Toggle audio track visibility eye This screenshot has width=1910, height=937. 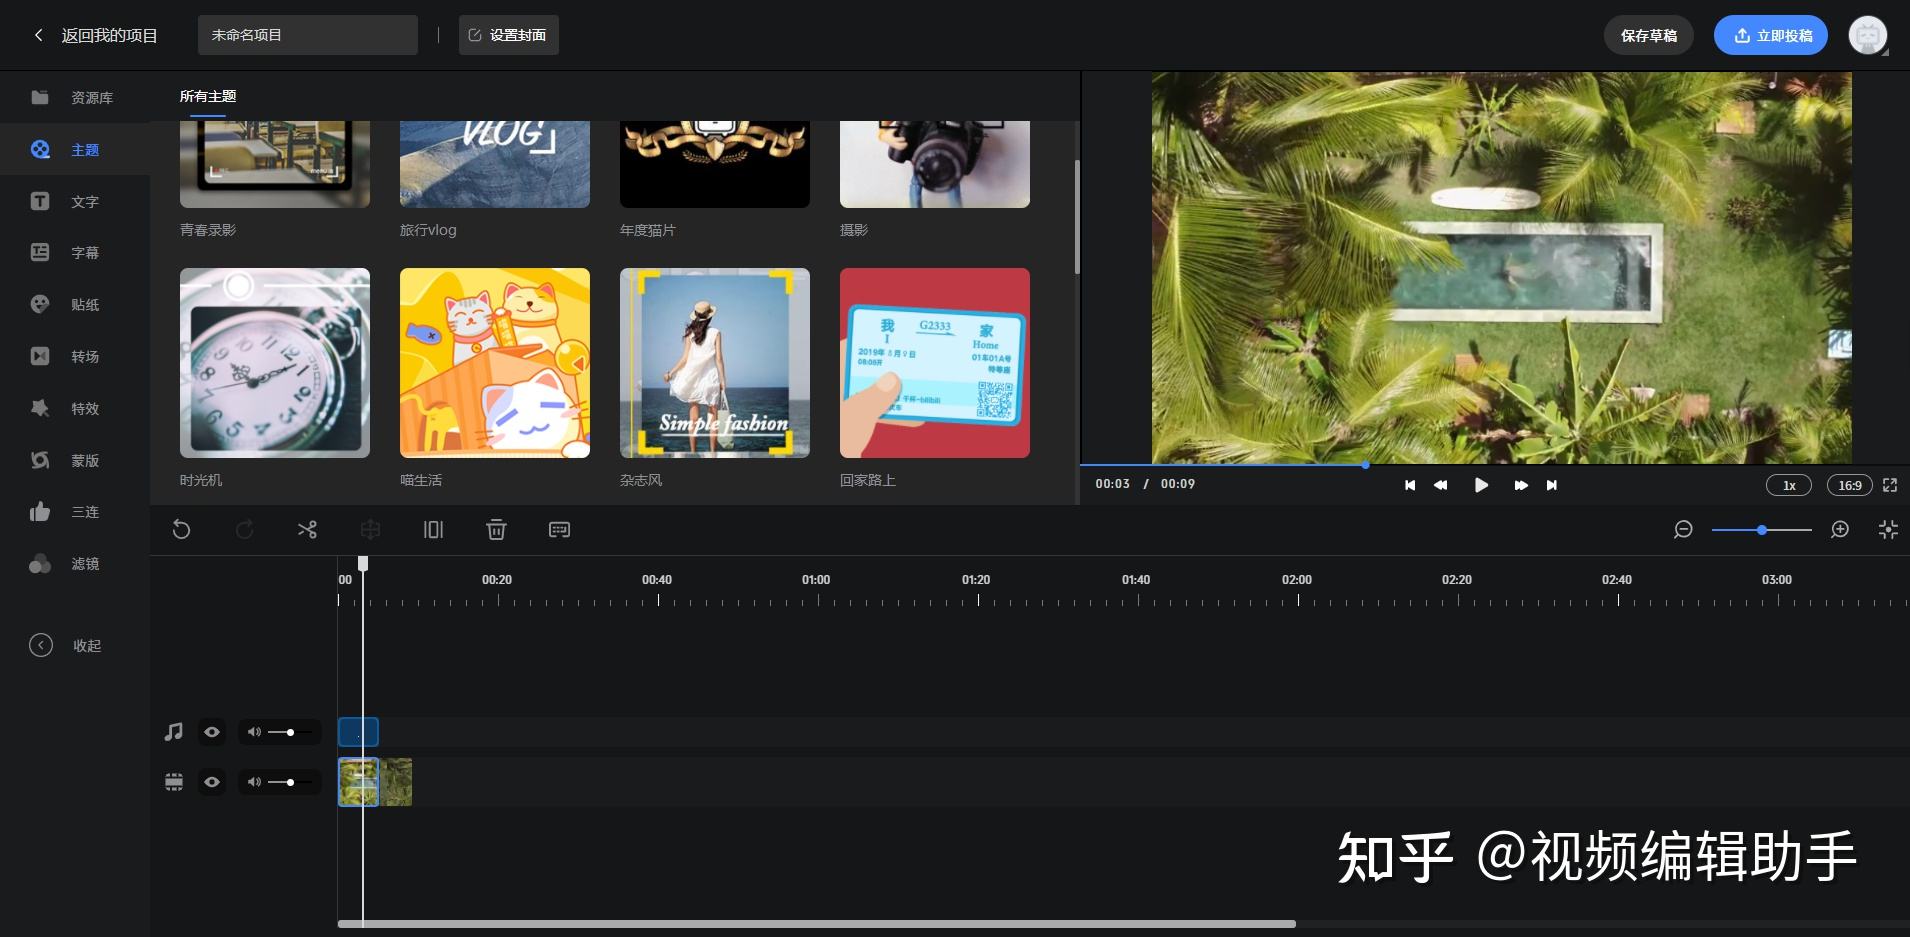[x=212, y=732]
